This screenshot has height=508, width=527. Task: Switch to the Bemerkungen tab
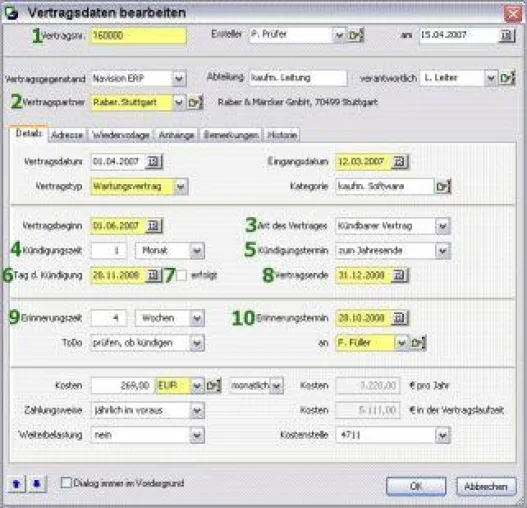pos(231,135)
